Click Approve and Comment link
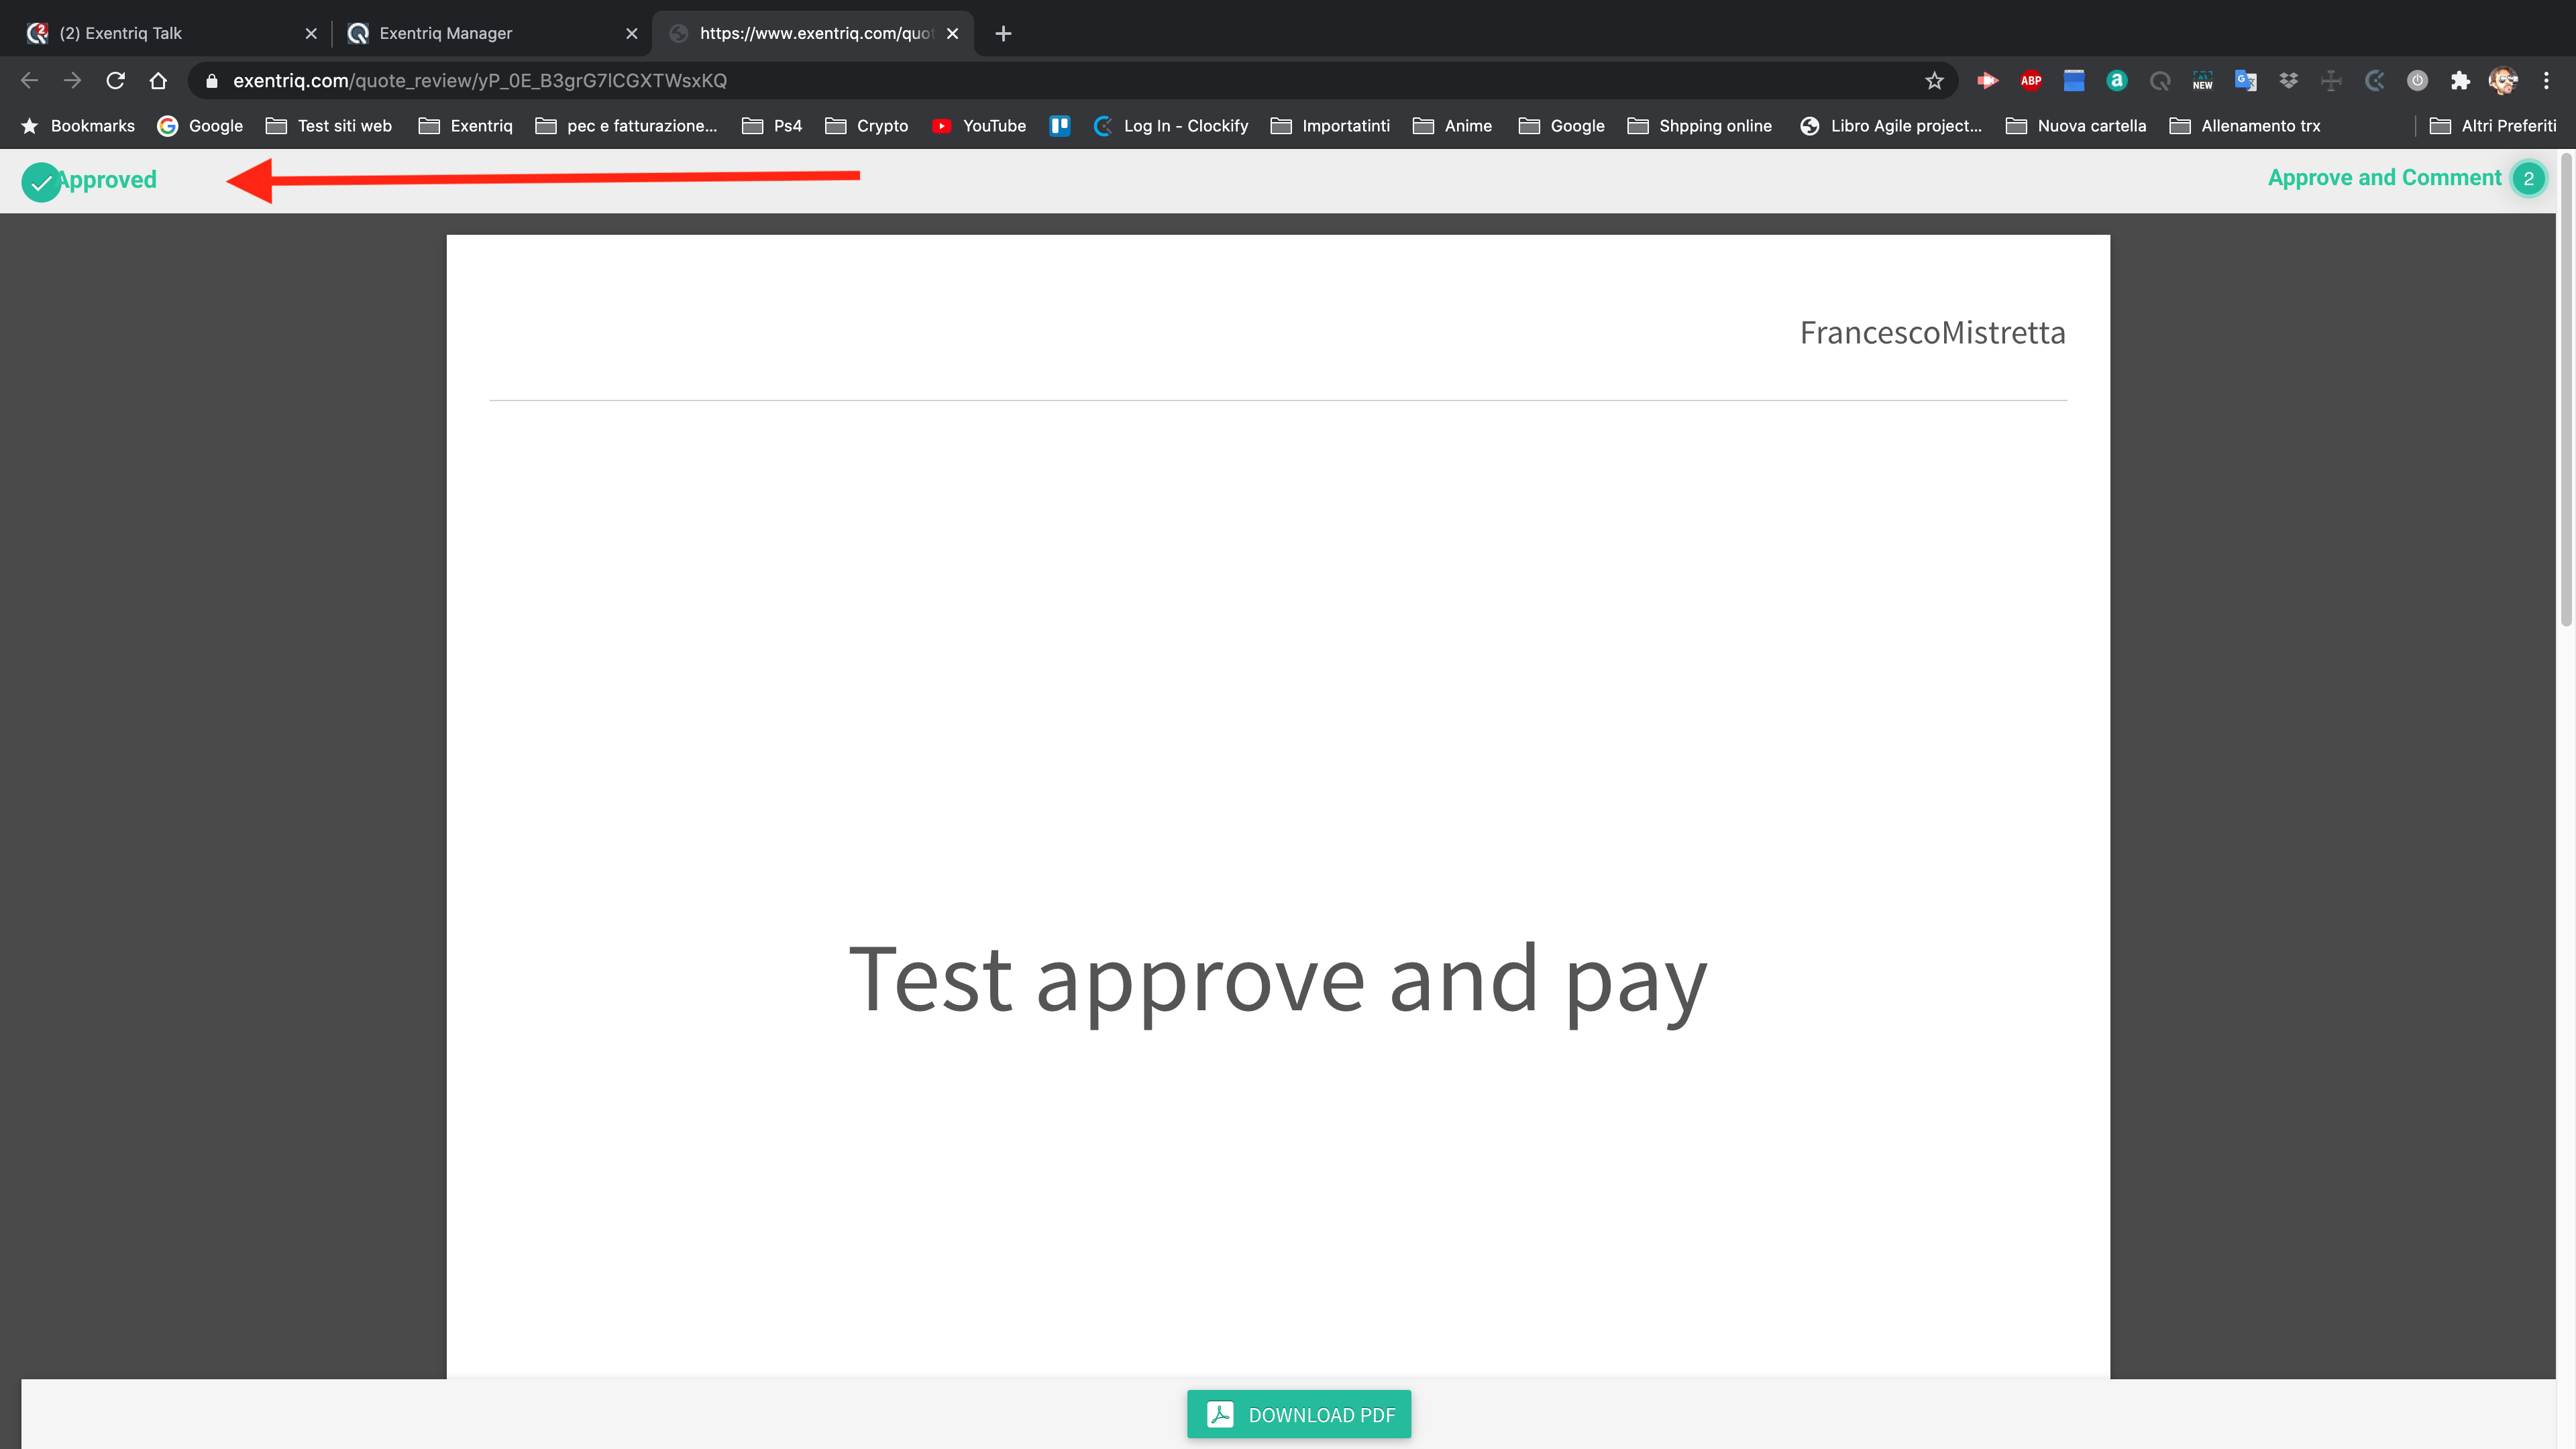 click(2383, 178)
